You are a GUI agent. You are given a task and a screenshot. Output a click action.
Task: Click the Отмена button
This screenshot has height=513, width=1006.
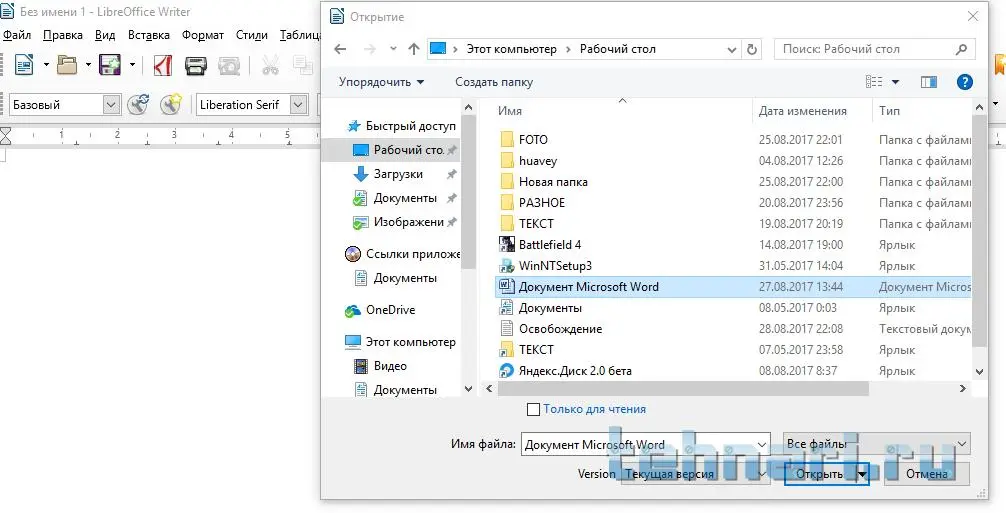(927, 474)
